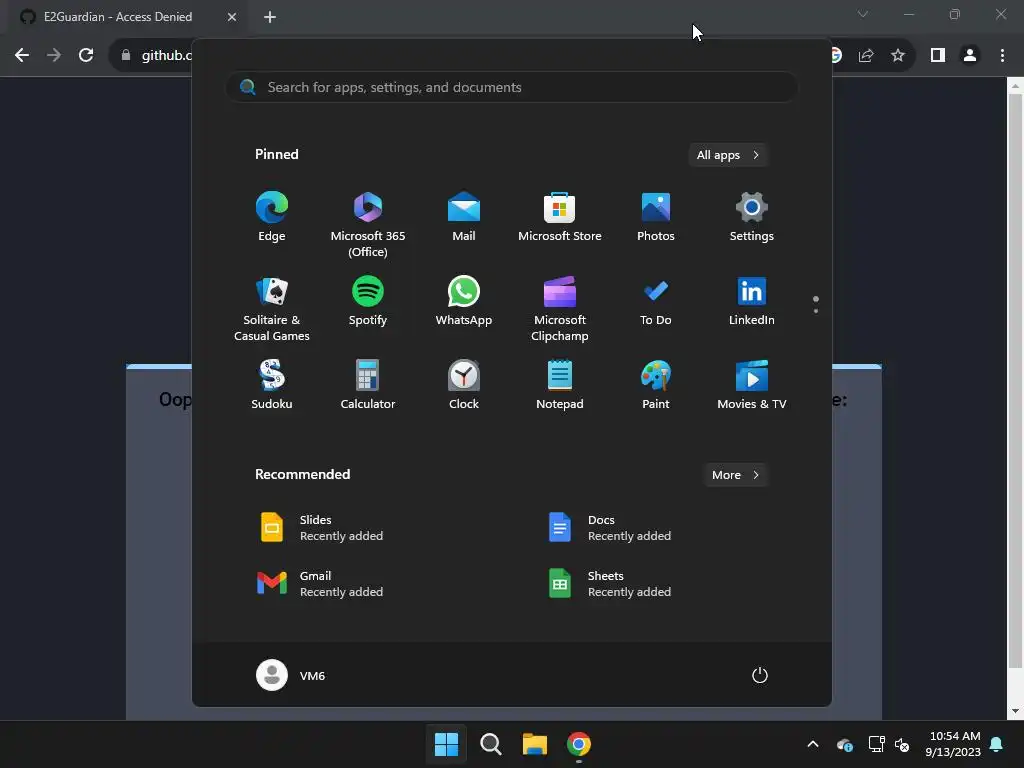Open Chrome three-dot menu
1024x768 pixels.
[x=1002, y=56]
